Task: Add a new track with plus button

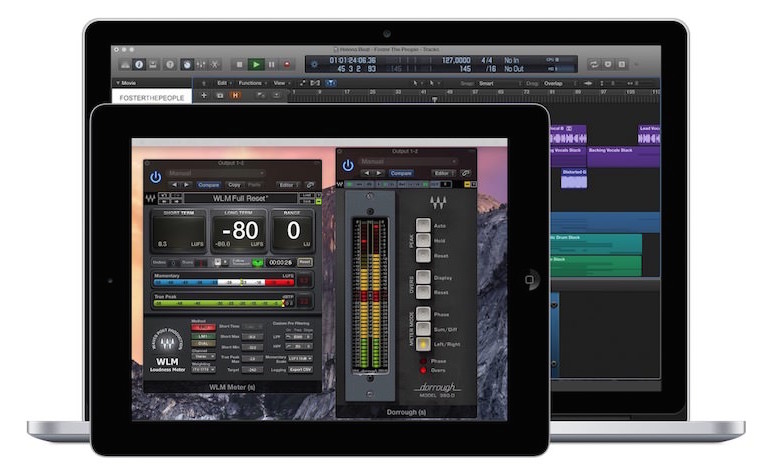Action: [204, 95]
